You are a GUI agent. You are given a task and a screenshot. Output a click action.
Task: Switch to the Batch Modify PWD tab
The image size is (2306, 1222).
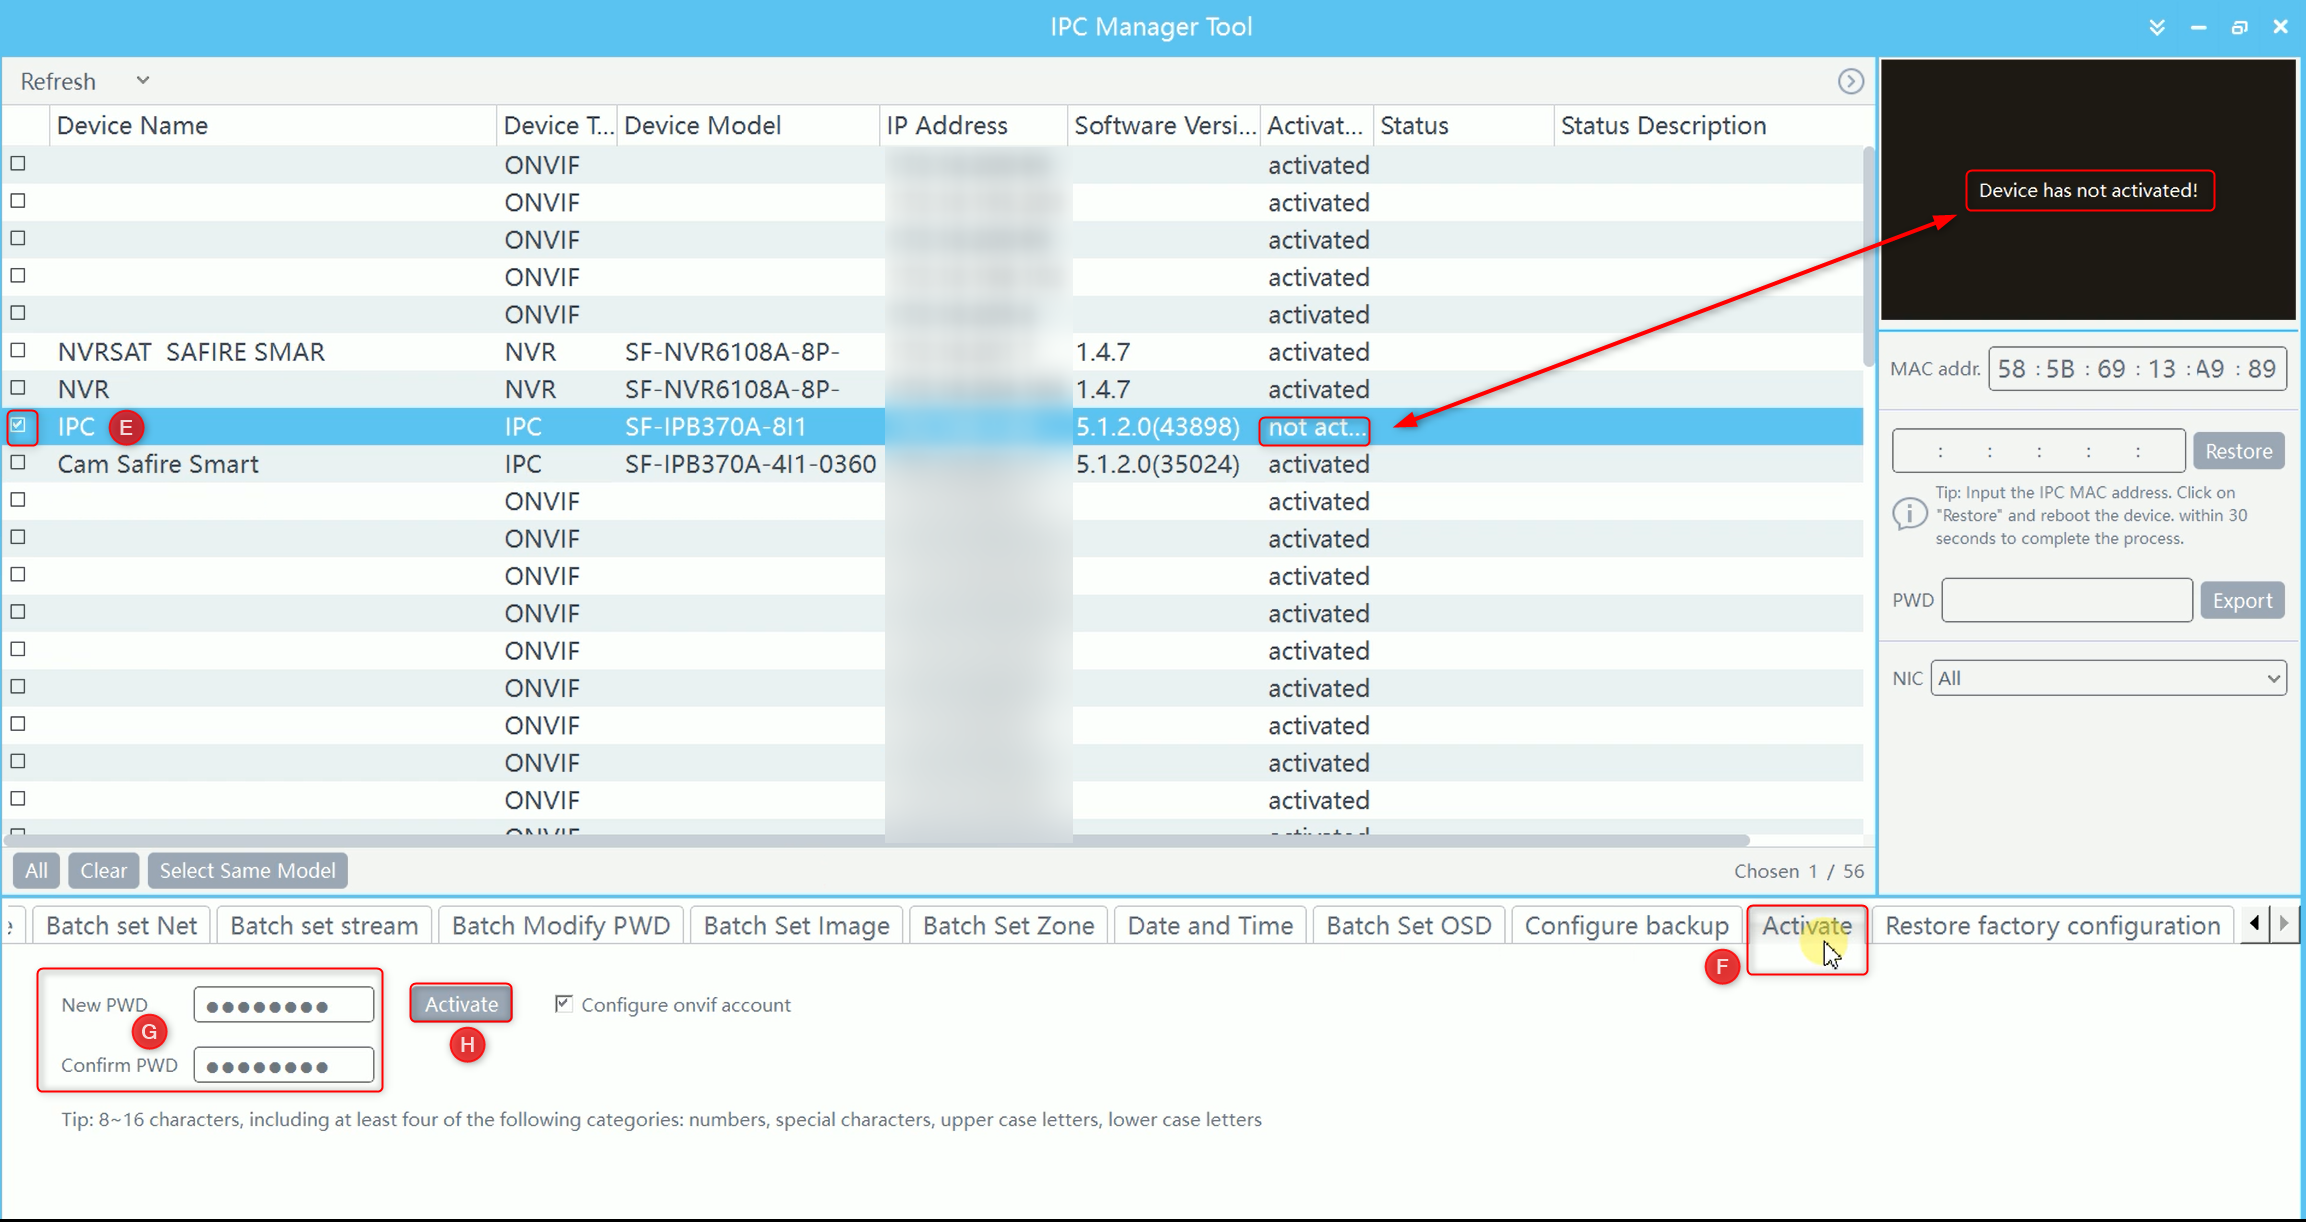click(560, 926)
